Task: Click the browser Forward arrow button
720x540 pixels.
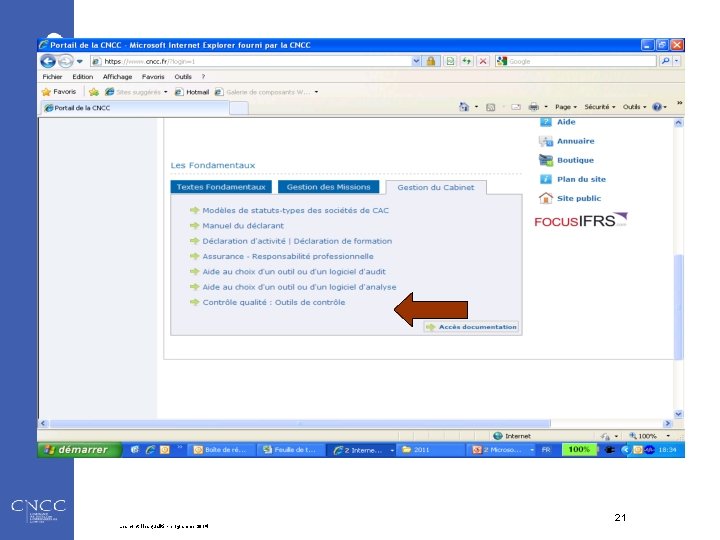Action: [66, 61]
